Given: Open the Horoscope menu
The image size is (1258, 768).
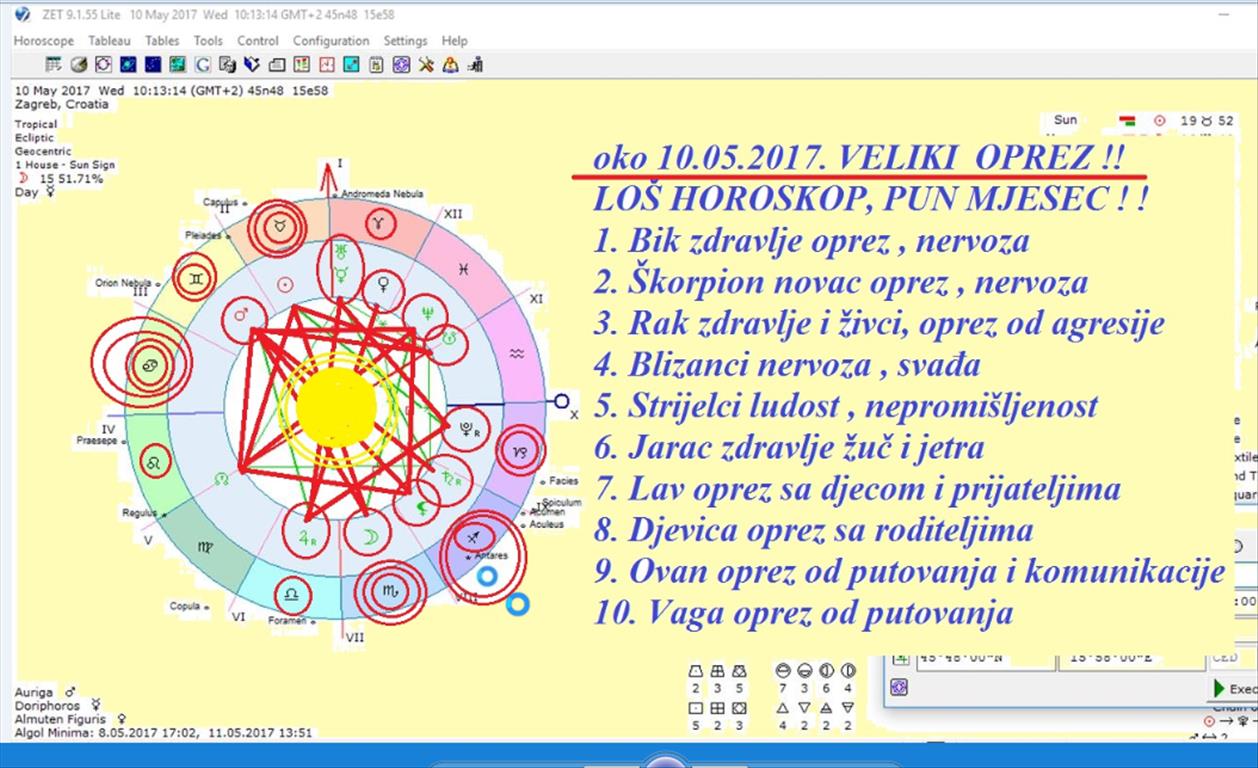Looking at the screenshot, I should [x=43, y=41].
